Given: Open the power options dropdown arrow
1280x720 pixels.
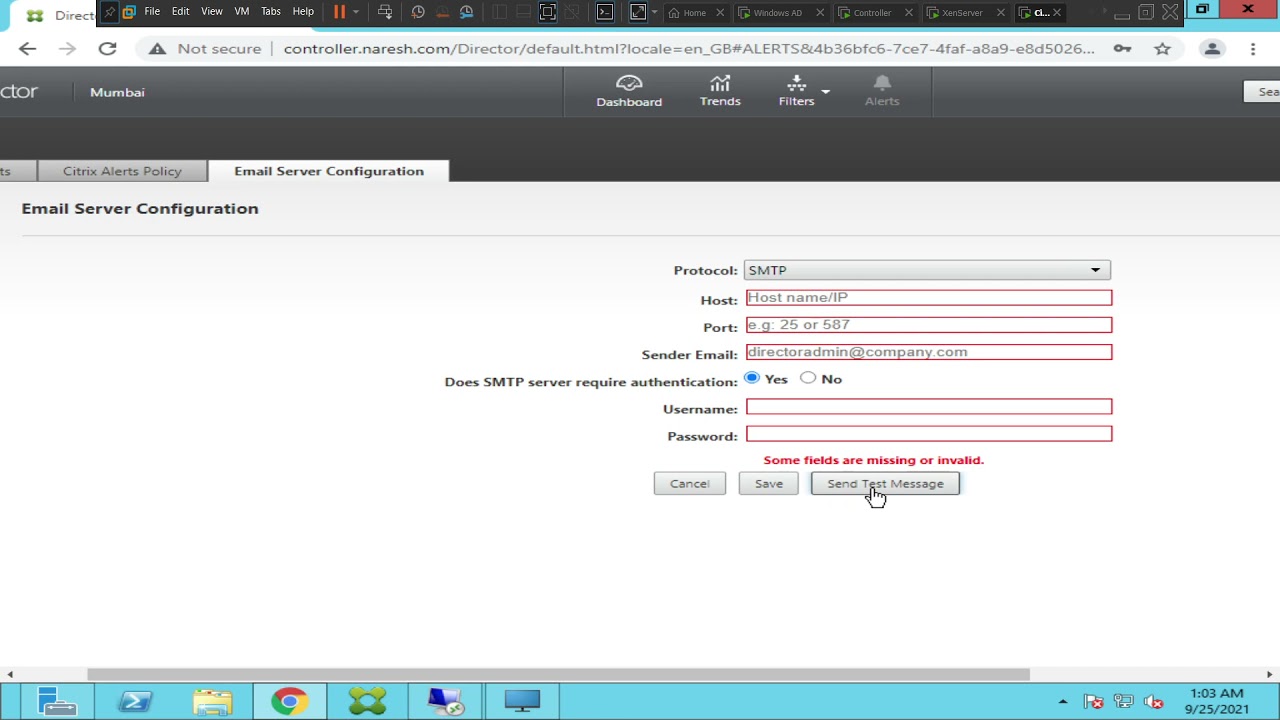Looking at the screenshot, I should tap(355, 12).
